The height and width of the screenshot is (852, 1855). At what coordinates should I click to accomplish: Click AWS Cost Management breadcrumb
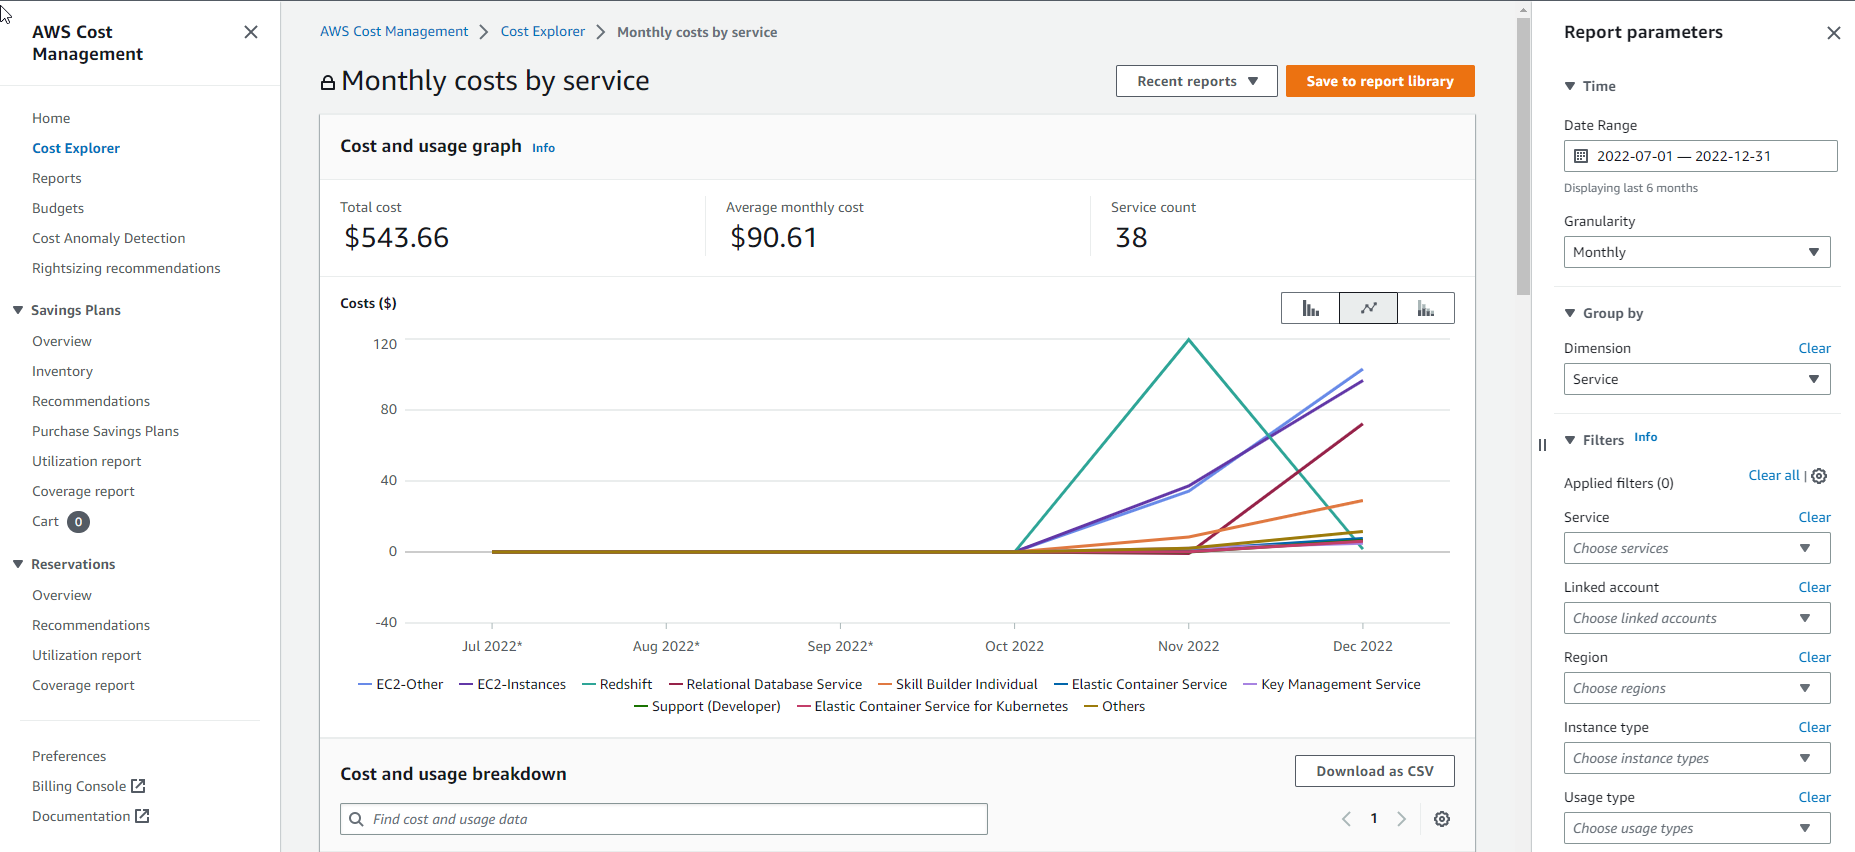394,31
